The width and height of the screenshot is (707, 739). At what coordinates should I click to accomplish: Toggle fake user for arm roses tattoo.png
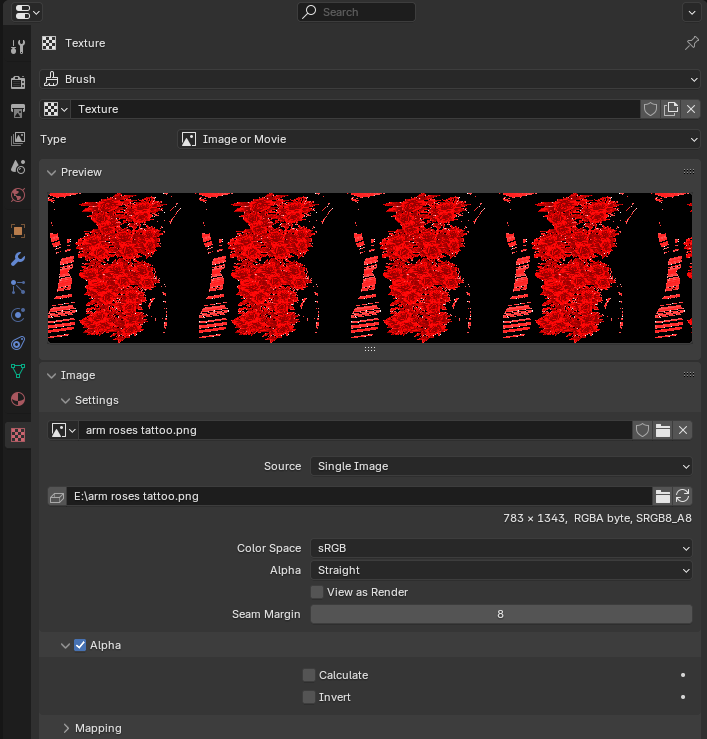point(642,430)
